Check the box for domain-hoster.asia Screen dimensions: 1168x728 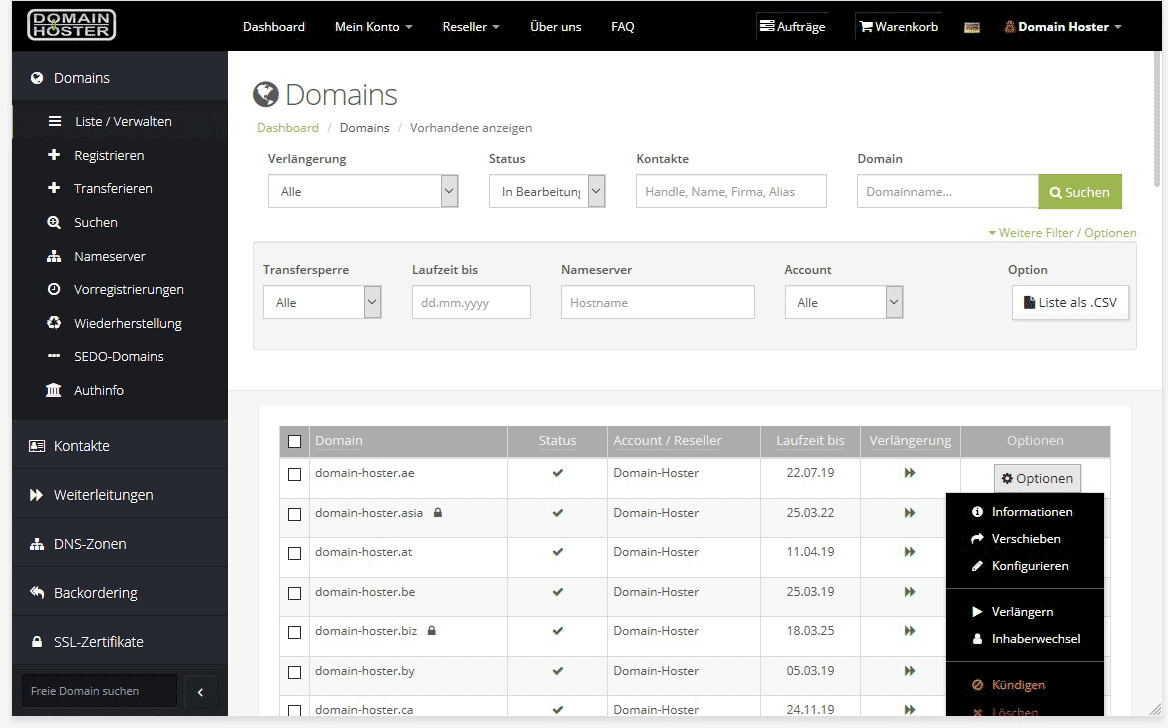294,514
